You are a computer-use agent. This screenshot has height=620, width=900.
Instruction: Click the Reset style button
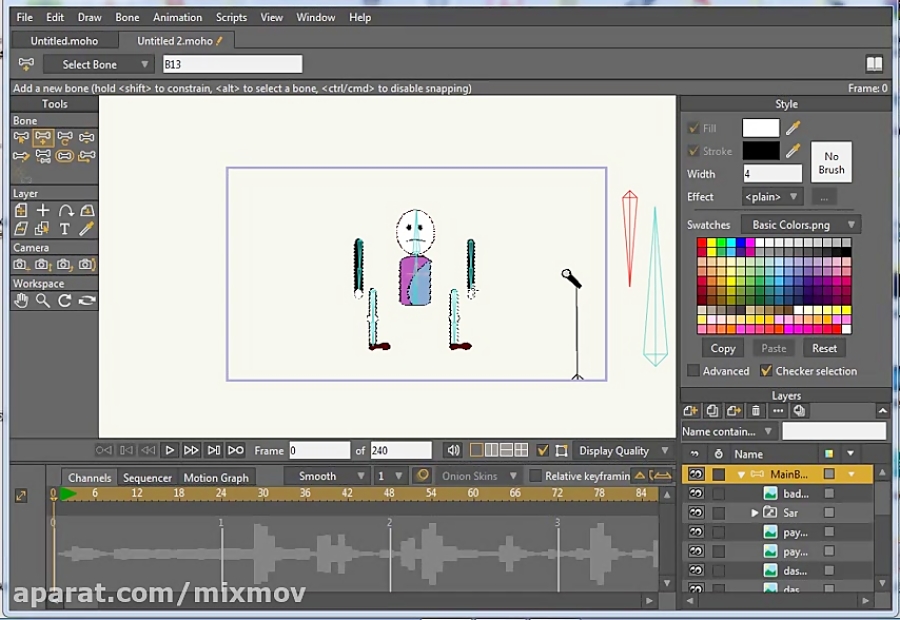coord(824,348)
